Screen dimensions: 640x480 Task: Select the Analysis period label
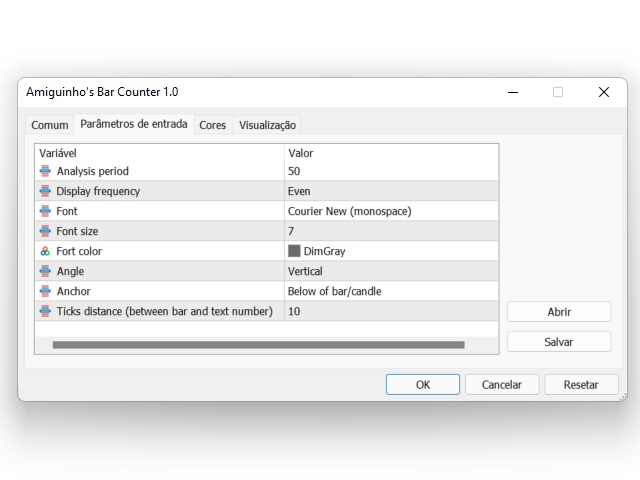[x=93, y=171]
